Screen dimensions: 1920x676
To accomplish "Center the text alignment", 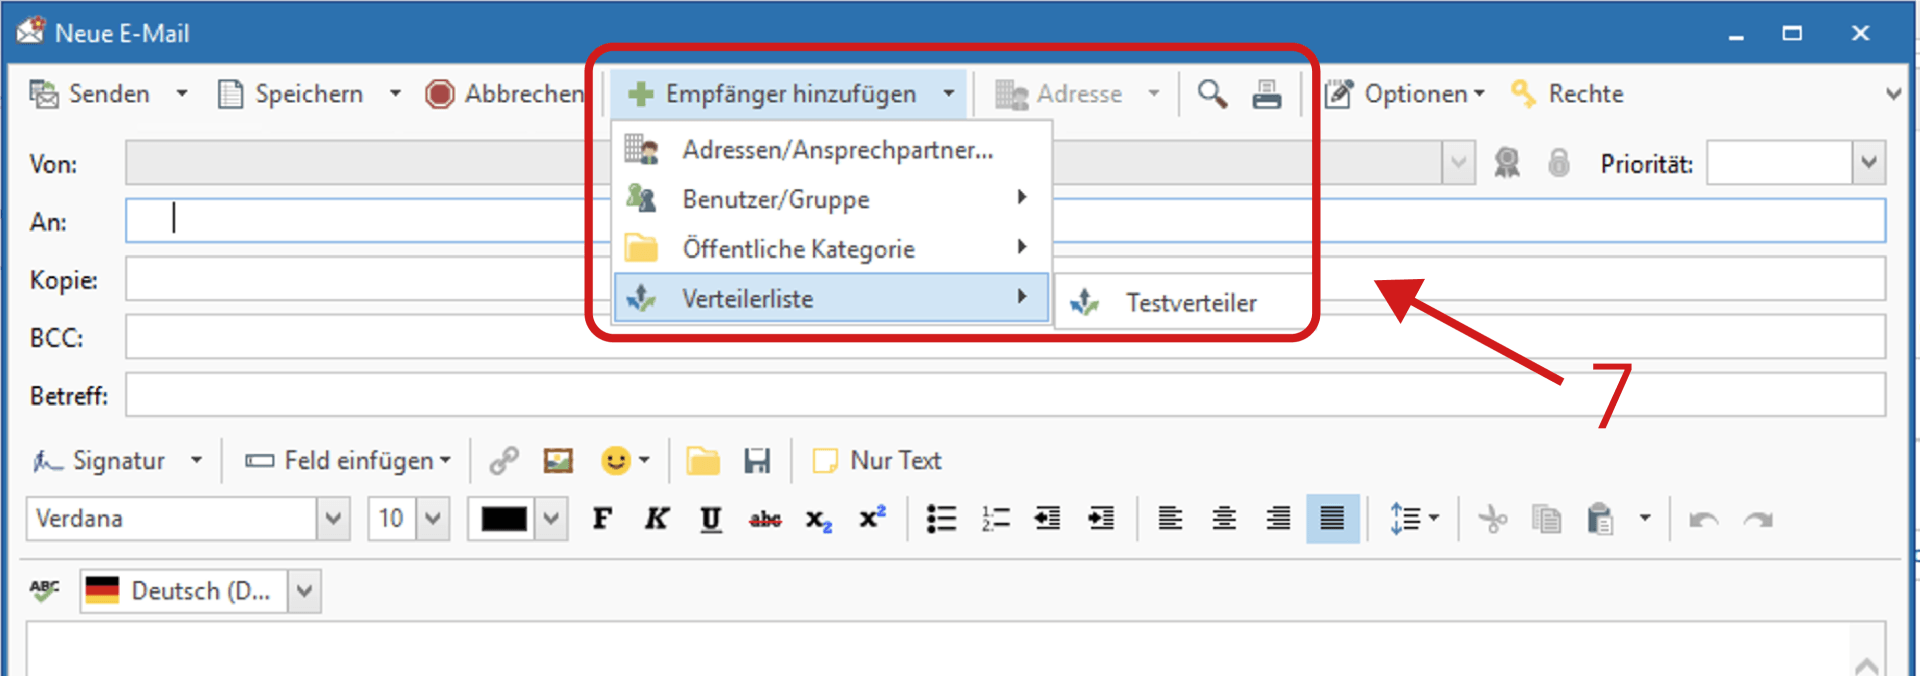I will click(1224, 519).
